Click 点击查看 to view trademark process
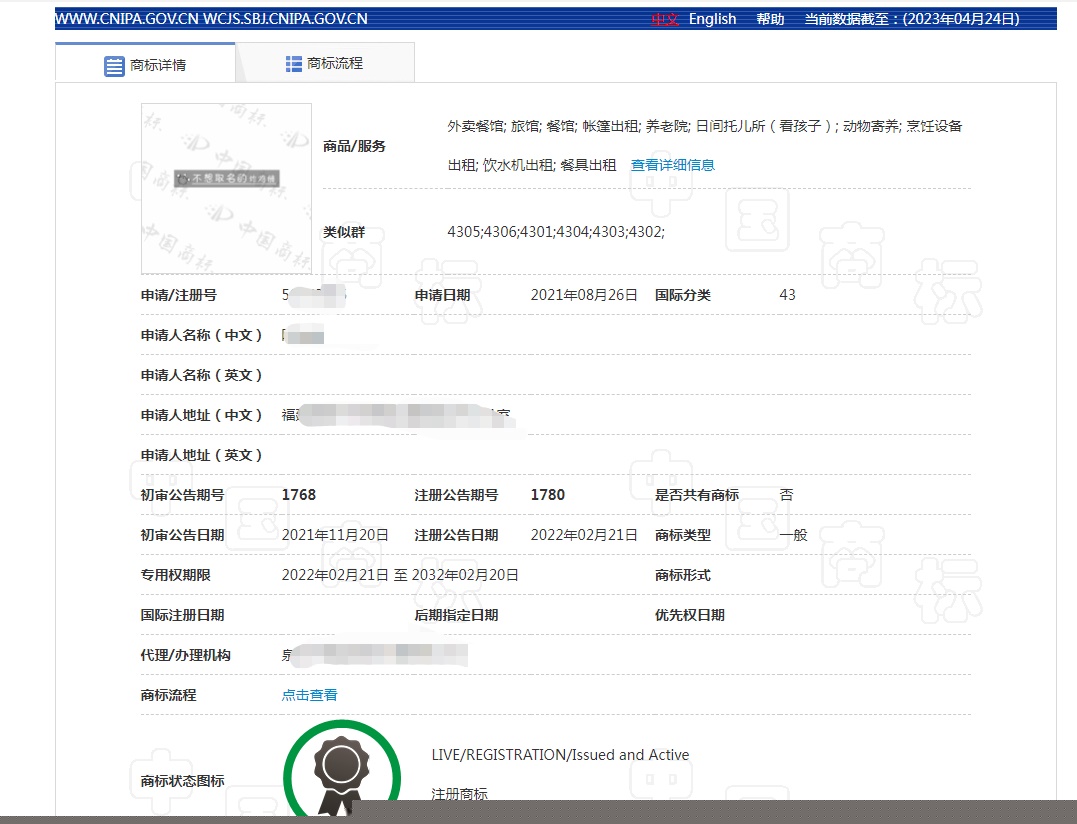The image size is (1077, 824). tap(309, 695)
